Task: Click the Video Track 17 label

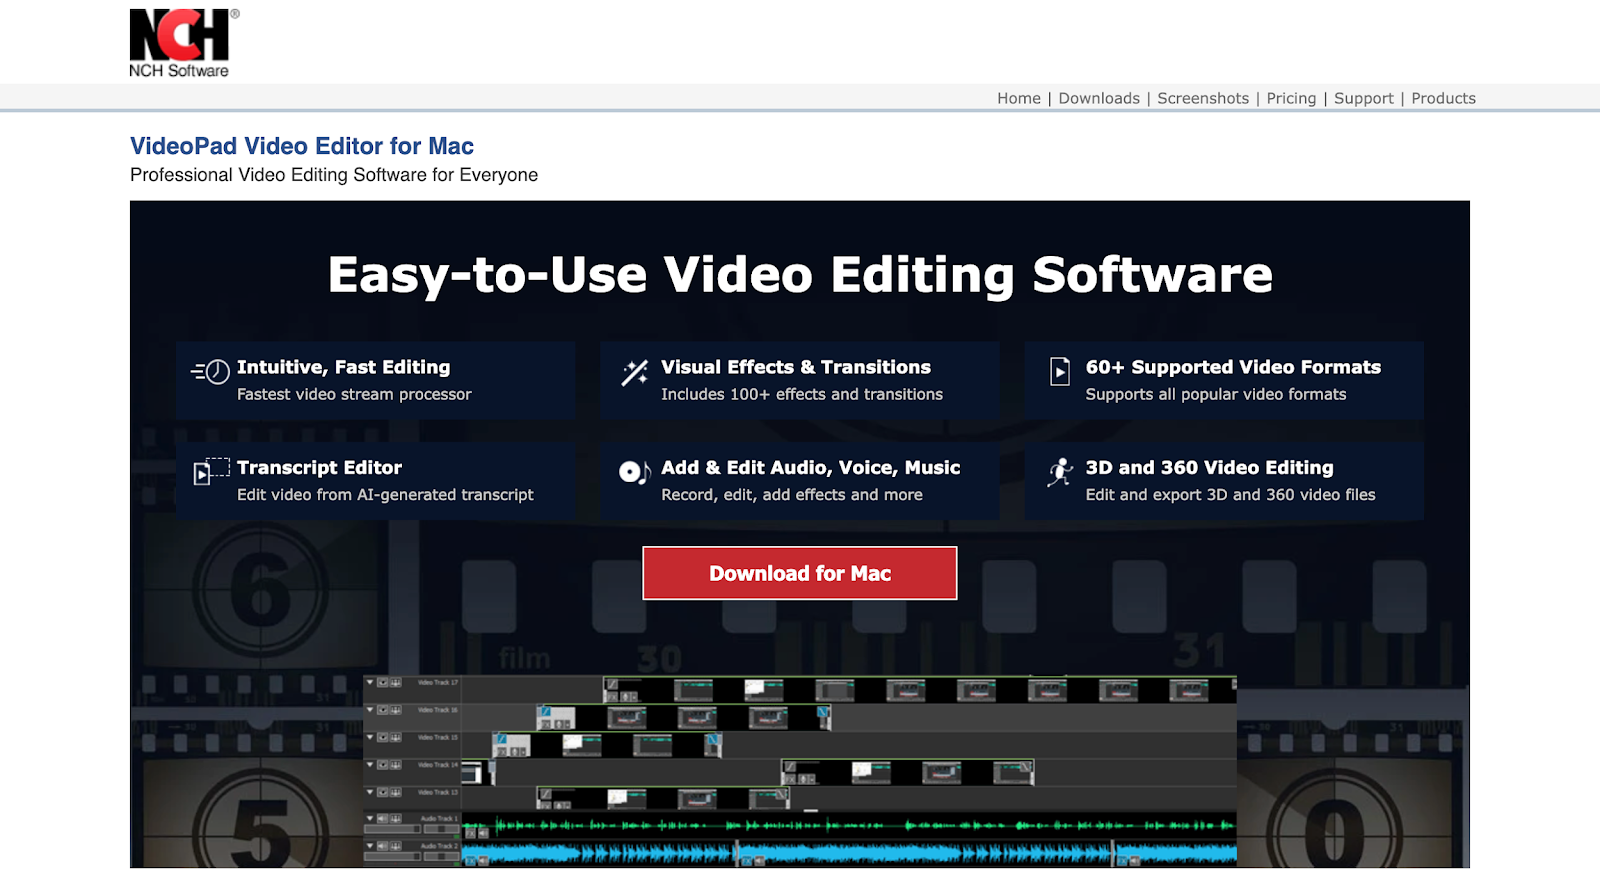Action: point(438,682)
